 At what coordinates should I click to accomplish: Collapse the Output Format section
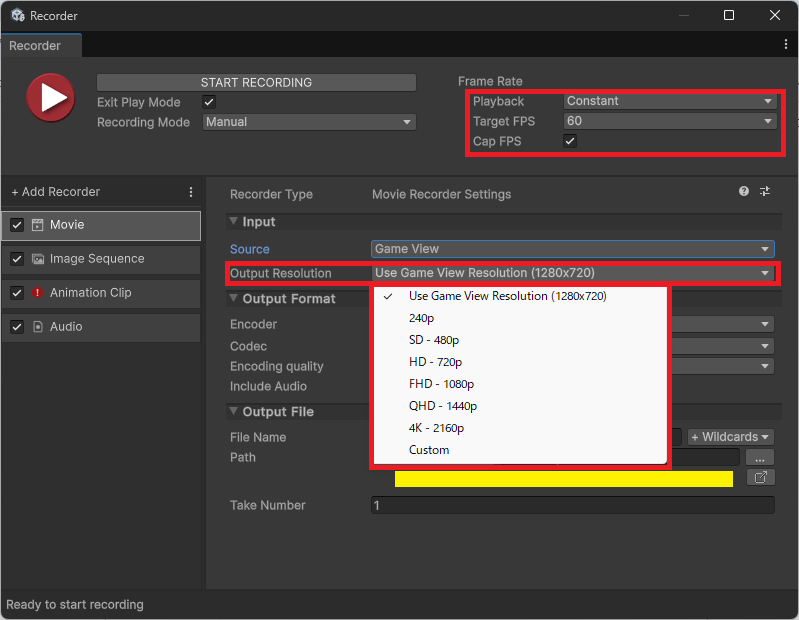(x=235, y=299)
